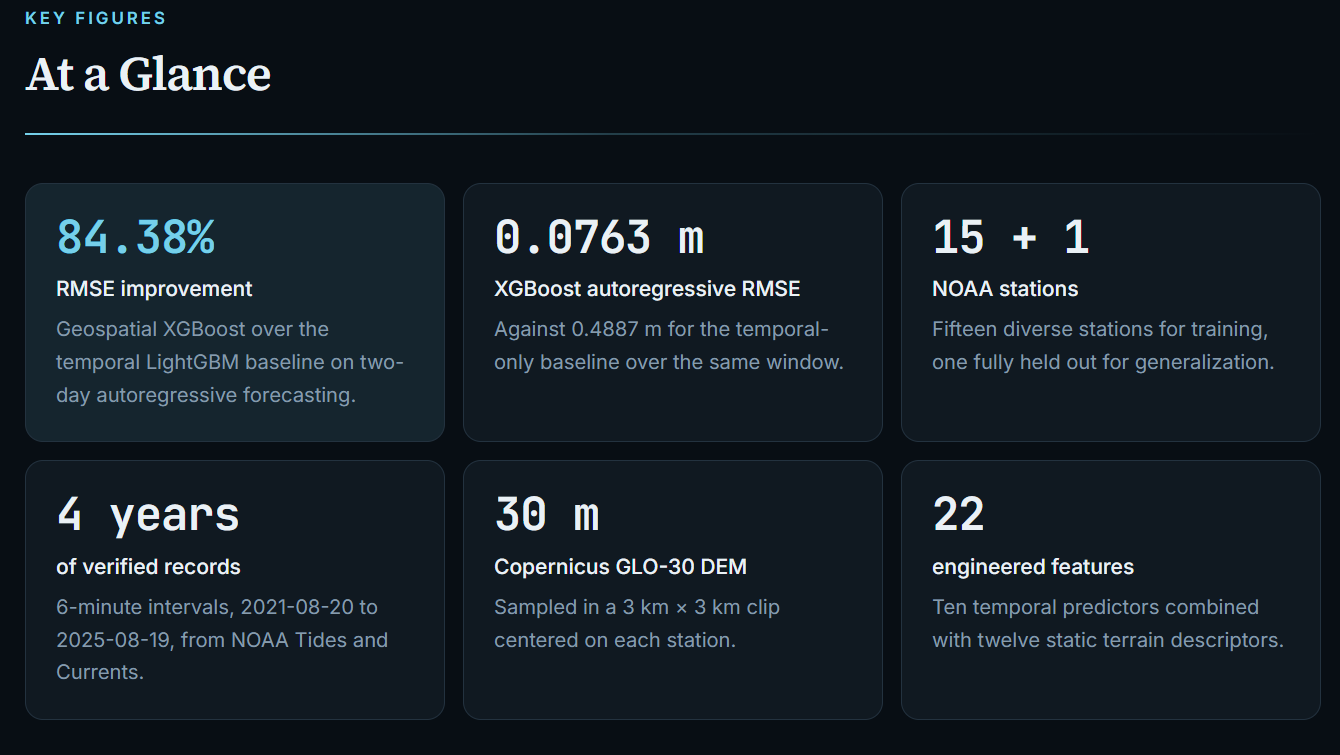1340x755 pixels.
Task: Click the '22' figure
Action: (x=959, y=515)
